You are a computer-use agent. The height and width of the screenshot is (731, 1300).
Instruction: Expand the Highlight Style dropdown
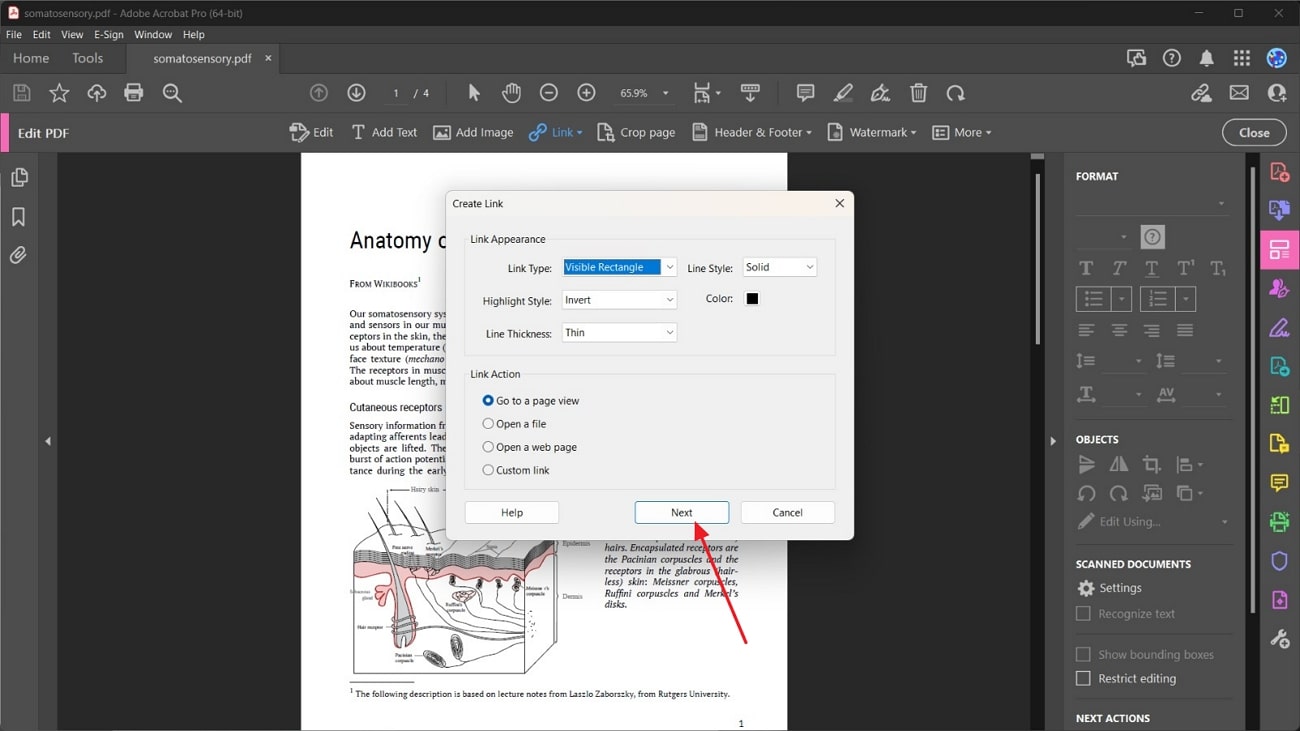[620, 300]
